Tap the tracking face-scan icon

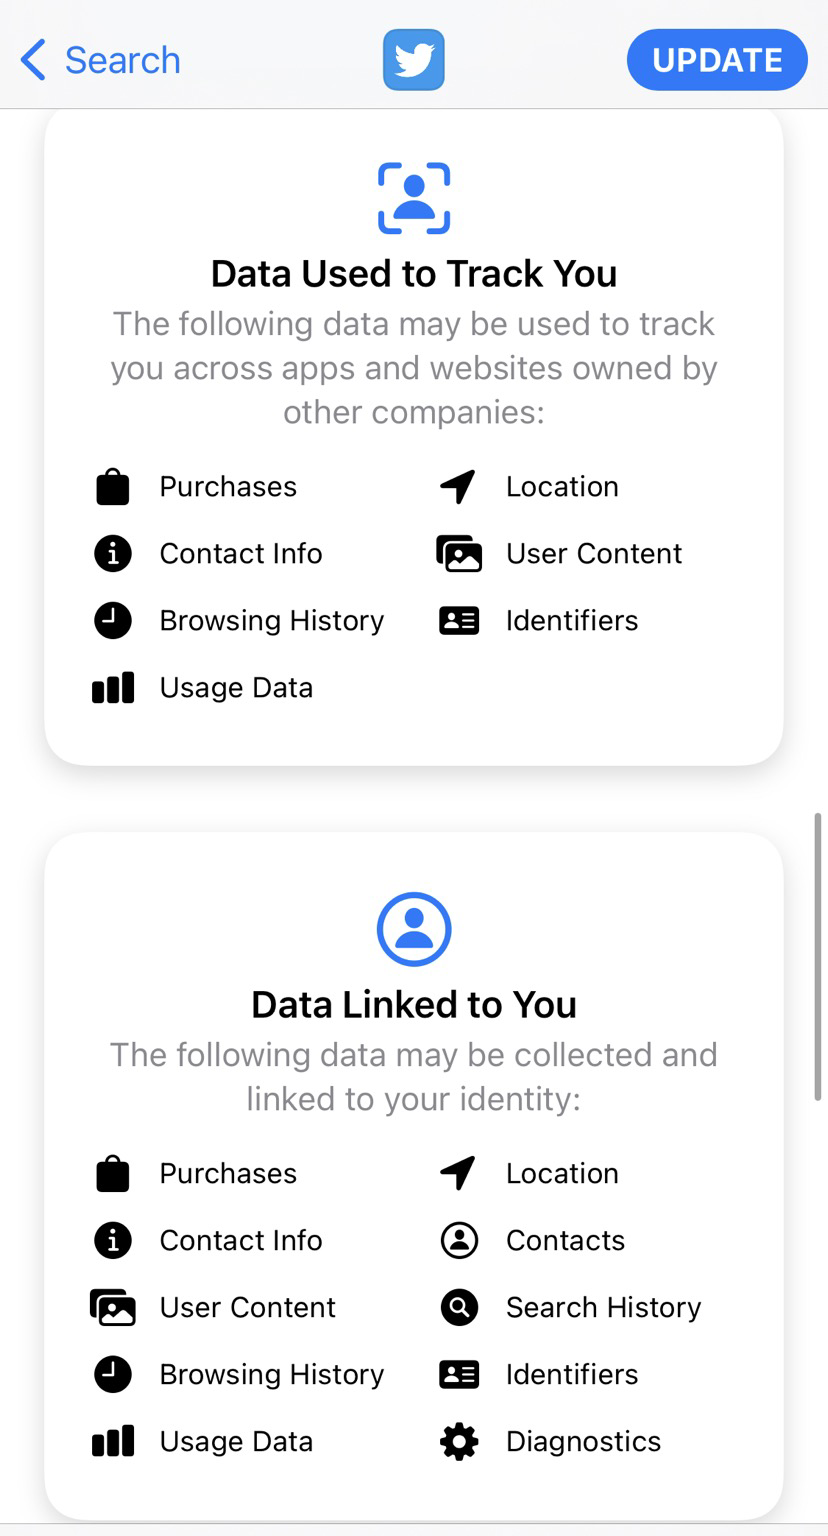coord(414,198)
